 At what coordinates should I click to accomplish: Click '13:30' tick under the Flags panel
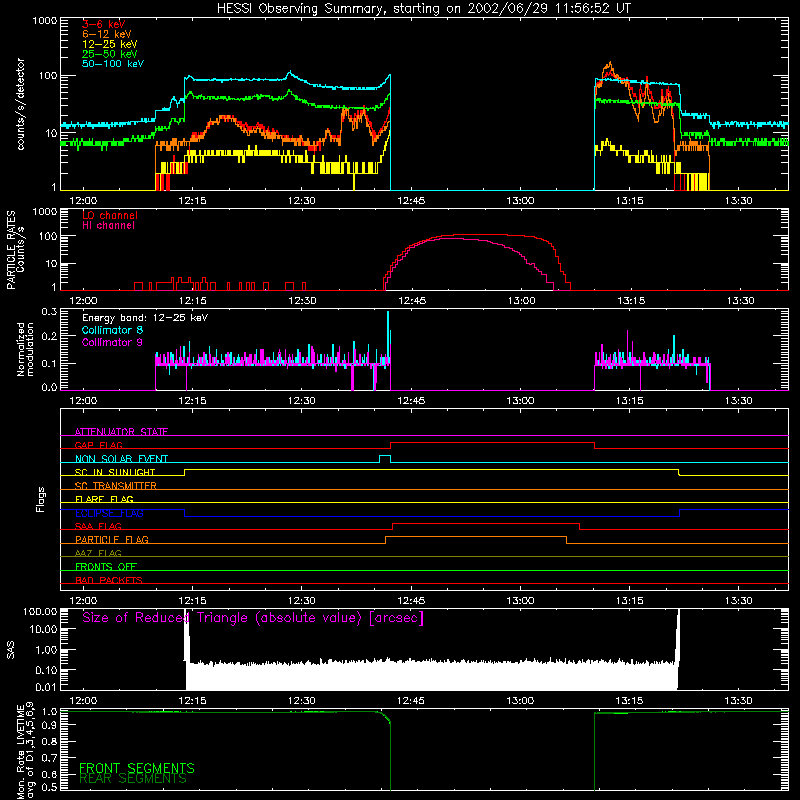(739, 601)
